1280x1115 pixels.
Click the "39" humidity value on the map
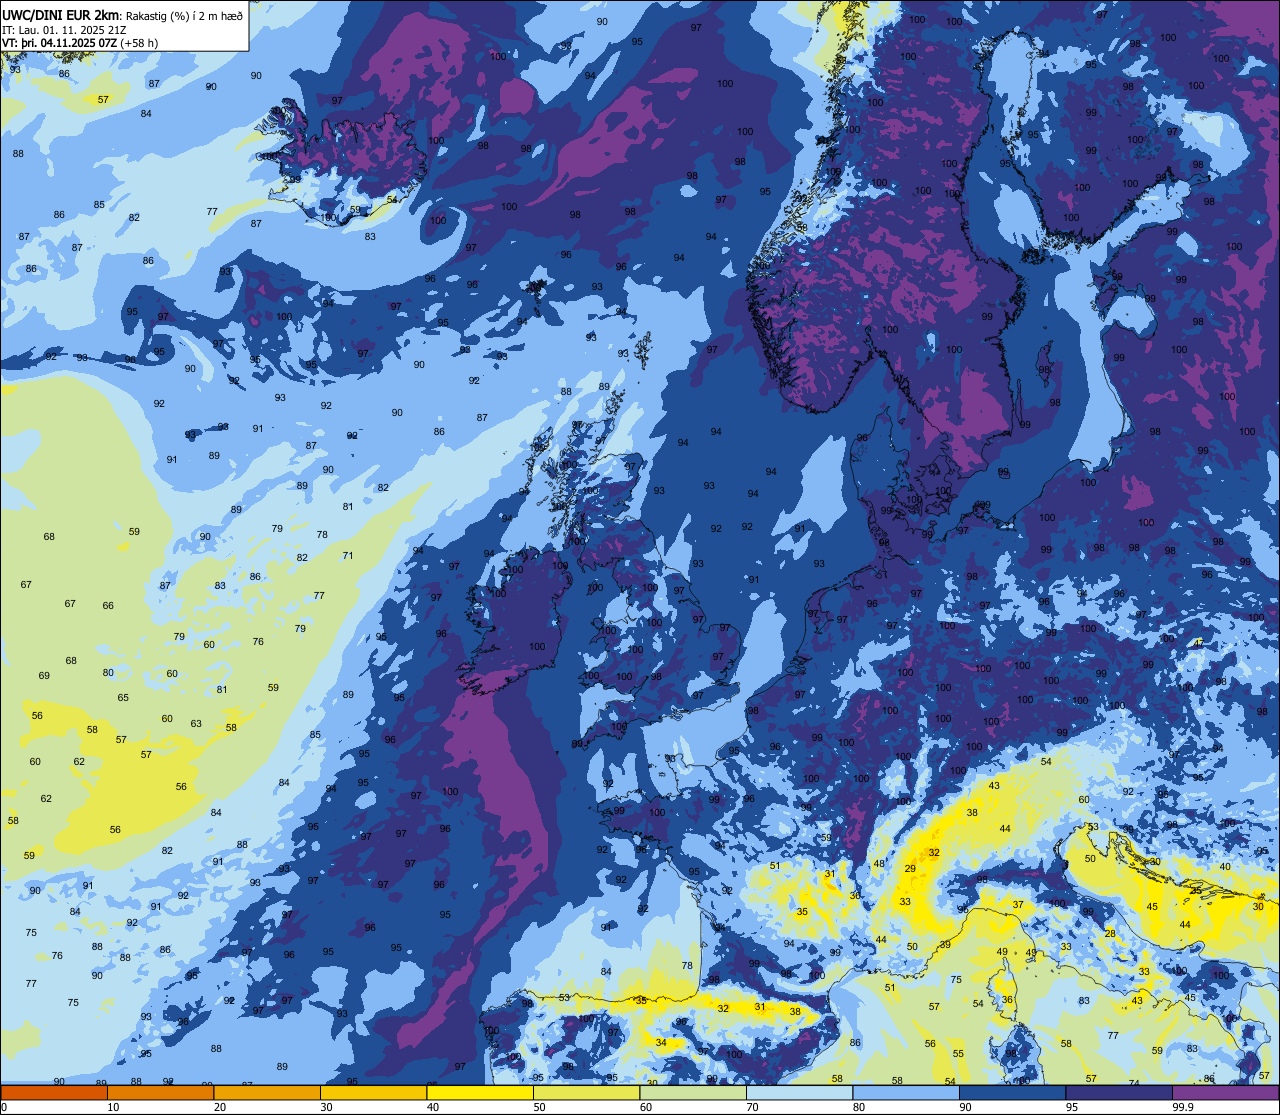pos(945,945)
